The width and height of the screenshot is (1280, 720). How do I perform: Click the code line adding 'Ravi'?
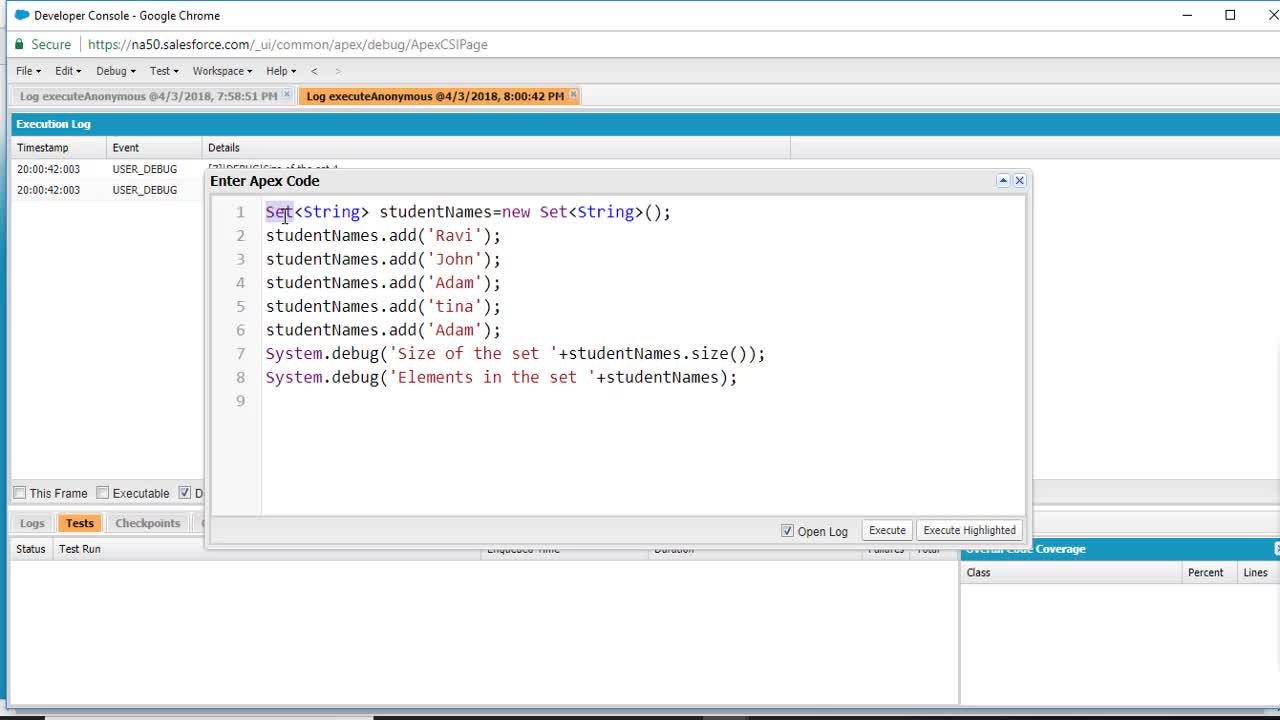pyautogui.click(x=383, y=236)
